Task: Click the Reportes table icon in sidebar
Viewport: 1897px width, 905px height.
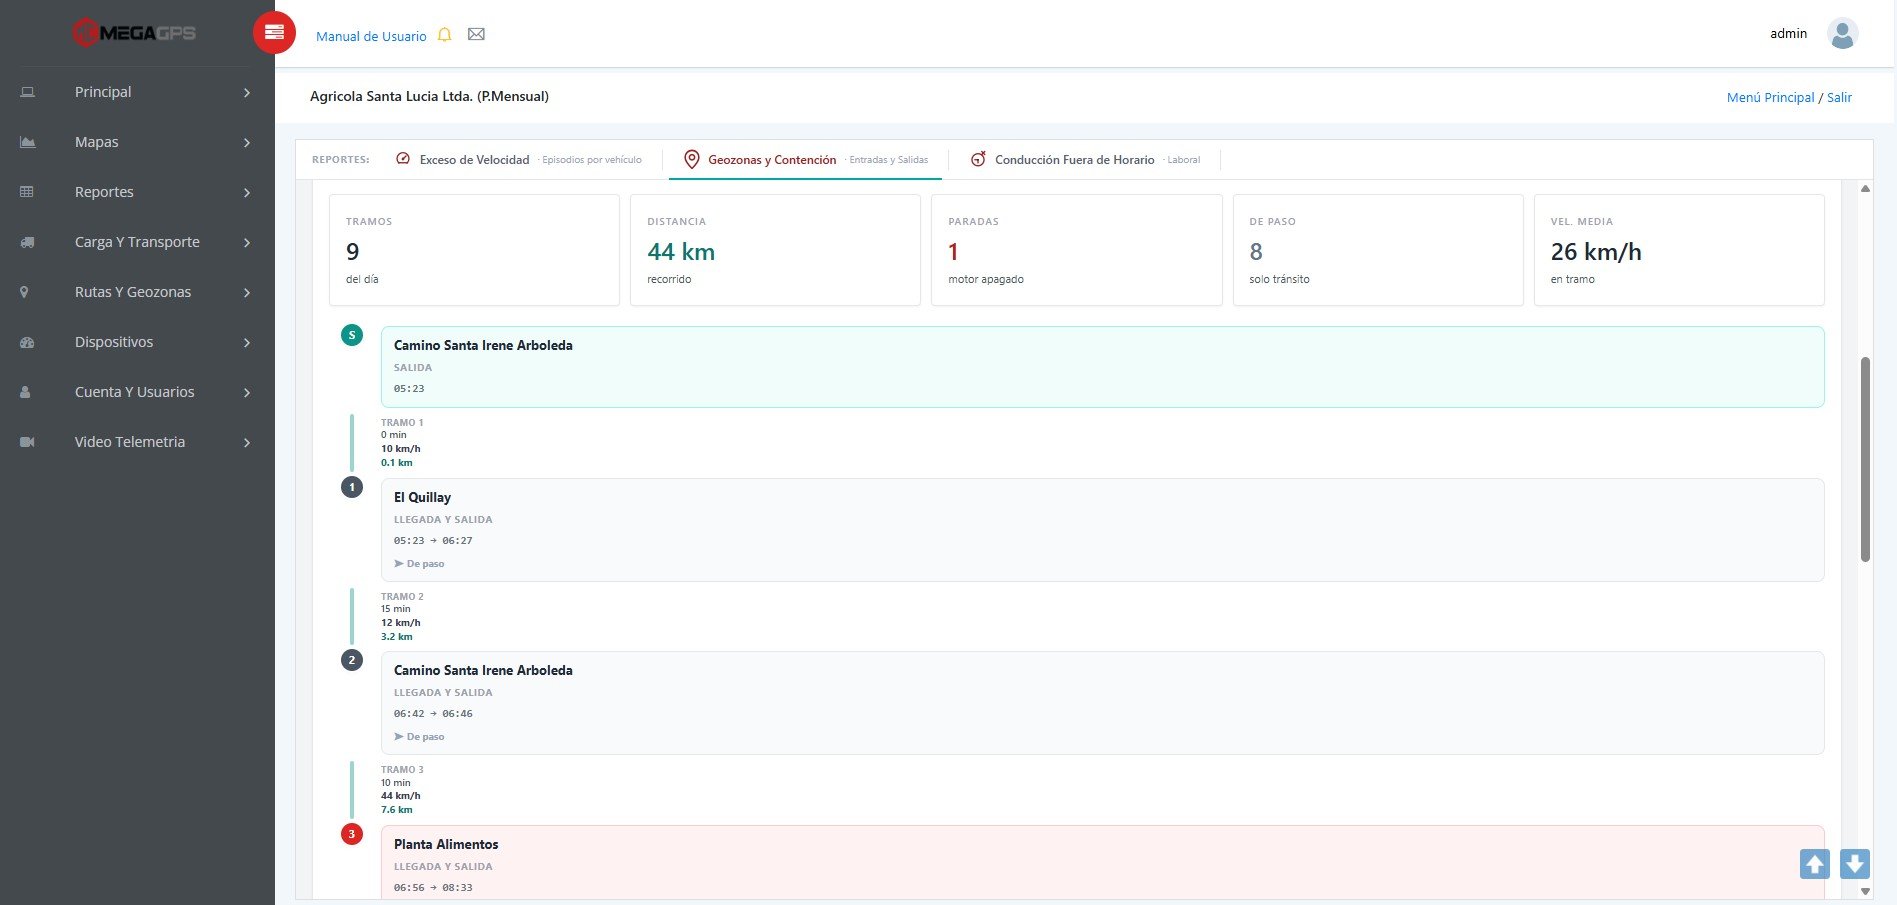Action: 27,192
